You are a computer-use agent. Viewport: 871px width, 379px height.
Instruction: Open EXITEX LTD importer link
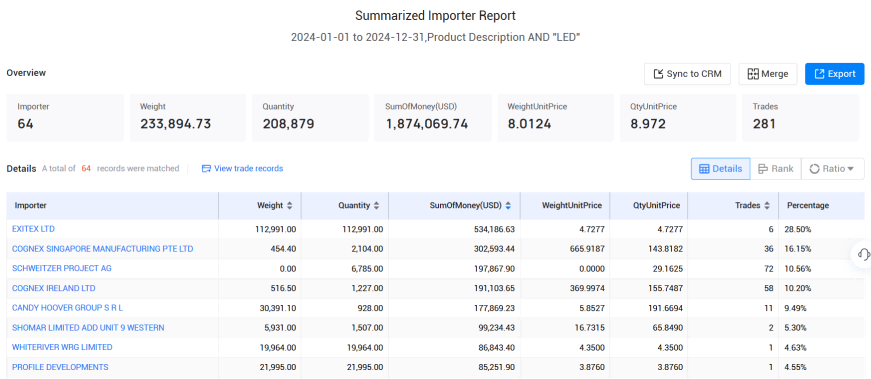click(33, 229)
